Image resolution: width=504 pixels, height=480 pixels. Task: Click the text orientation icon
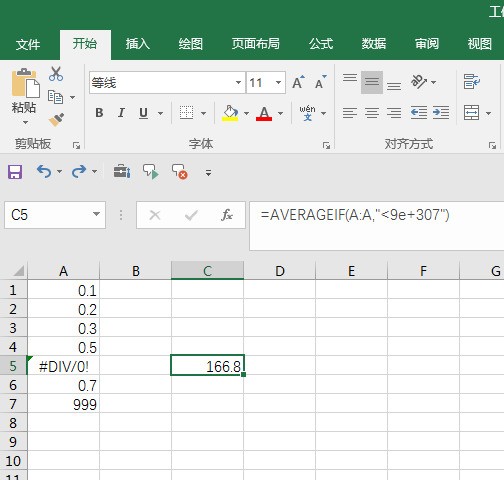[419, 82]
